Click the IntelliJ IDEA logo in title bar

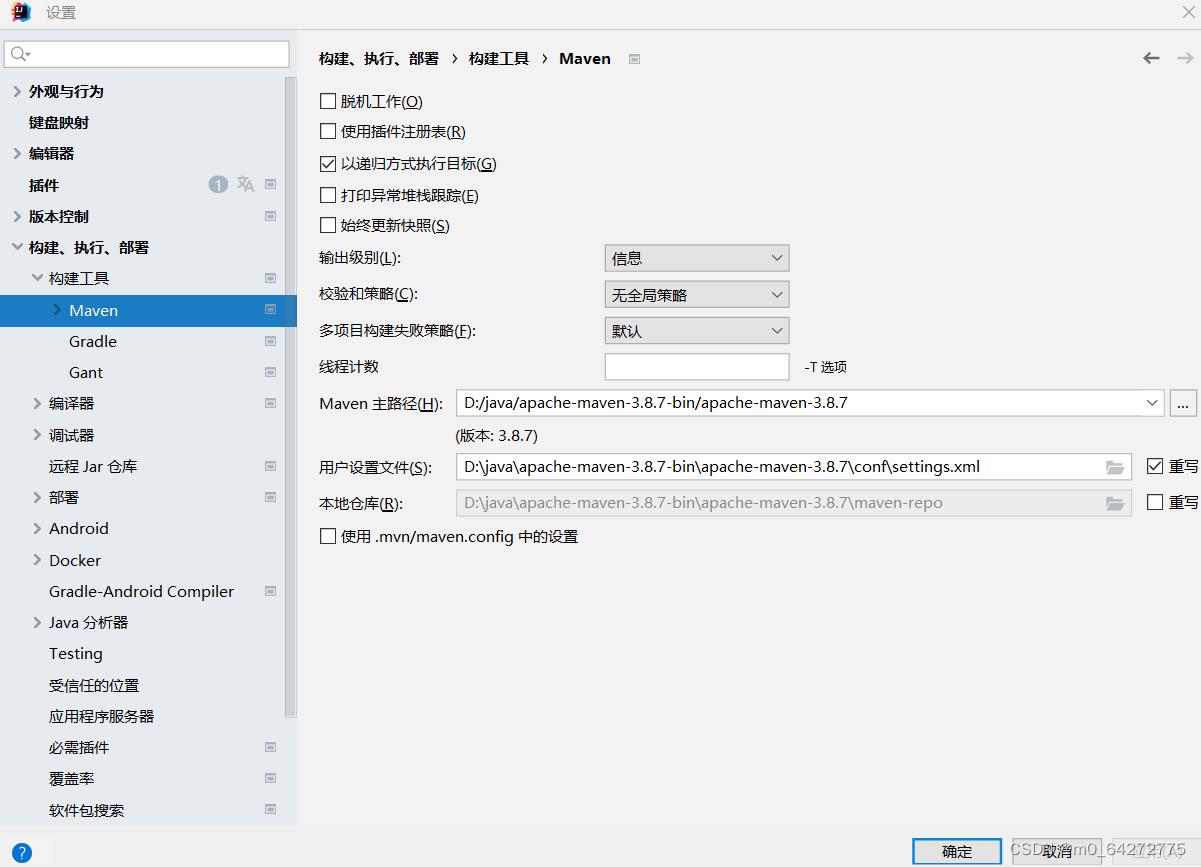pyautogui.click(x=21, y=12)
